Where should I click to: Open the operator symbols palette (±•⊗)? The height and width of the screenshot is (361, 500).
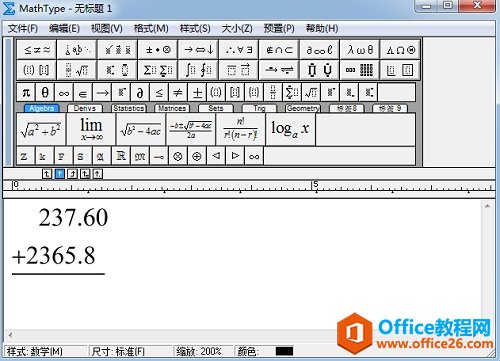pos(158,50)
